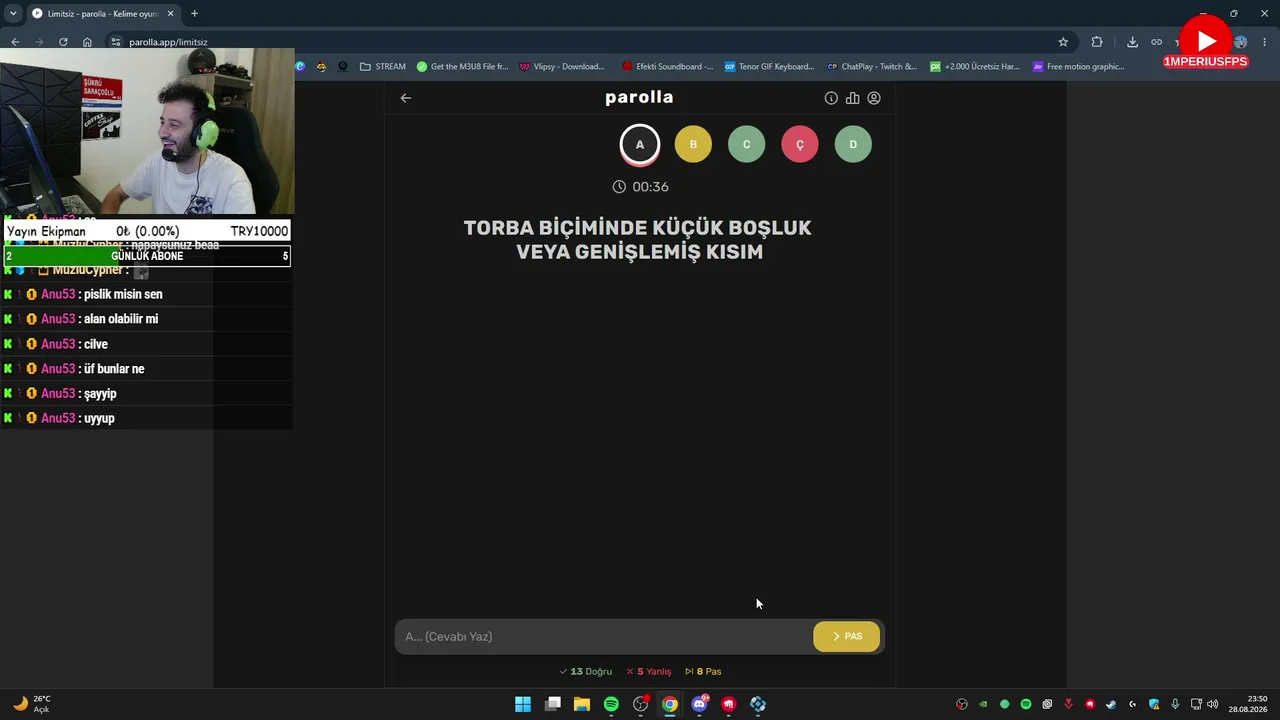Click the volume speaker tray icon

[1213, 704]
